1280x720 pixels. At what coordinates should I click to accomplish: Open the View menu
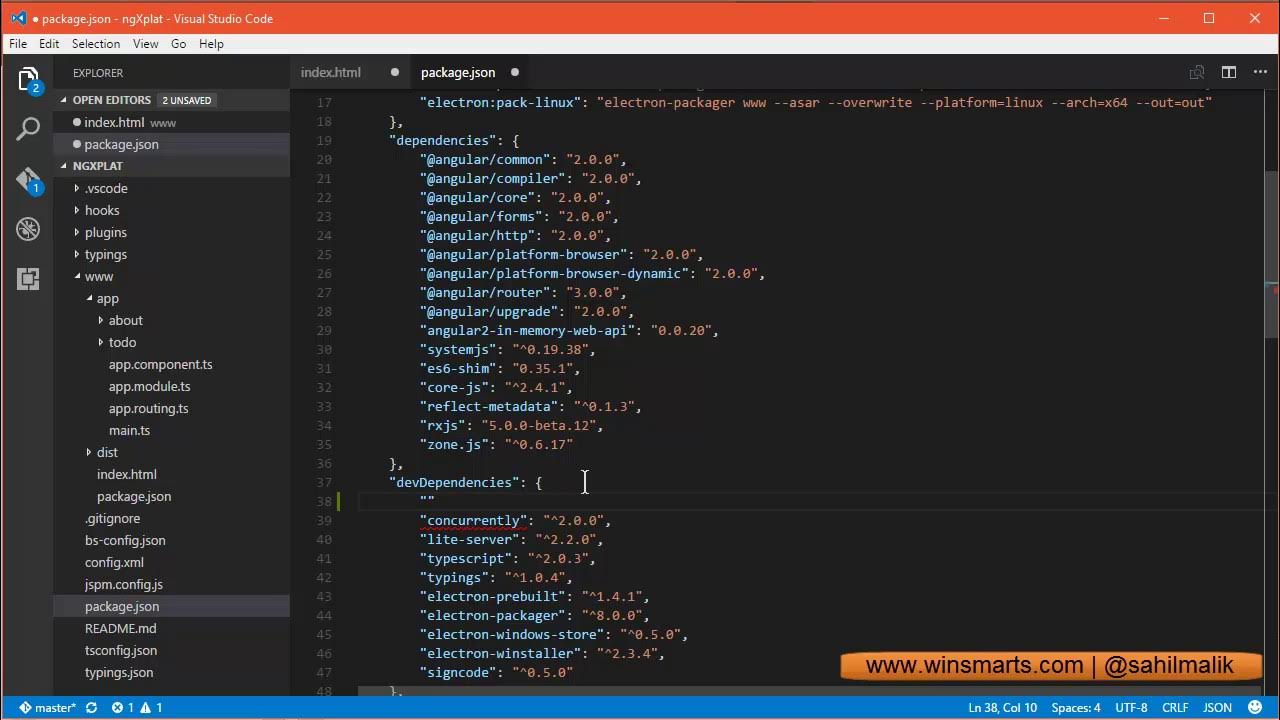coord(146,44)
